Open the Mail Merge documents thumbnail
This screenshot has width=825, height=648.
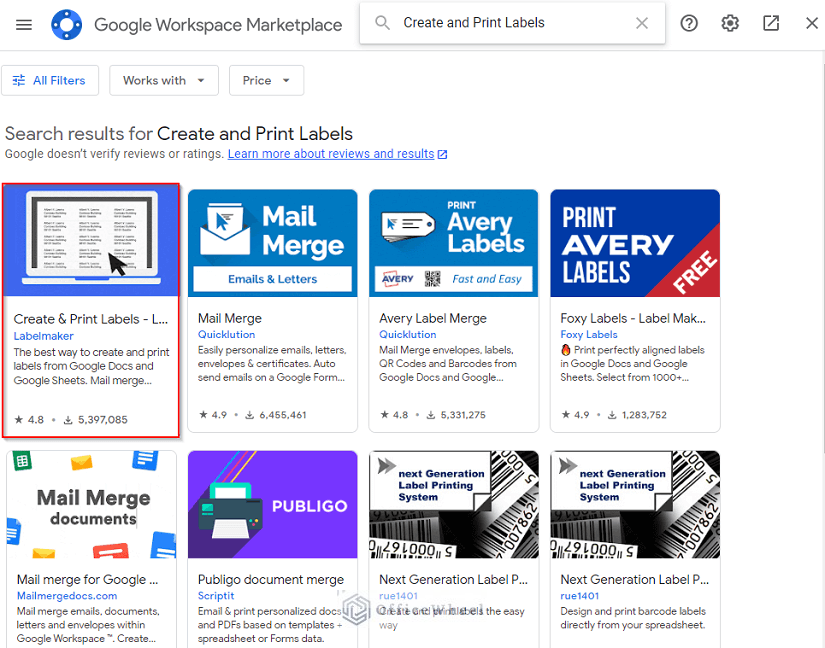pyautogui.click(x=92, y=504)
